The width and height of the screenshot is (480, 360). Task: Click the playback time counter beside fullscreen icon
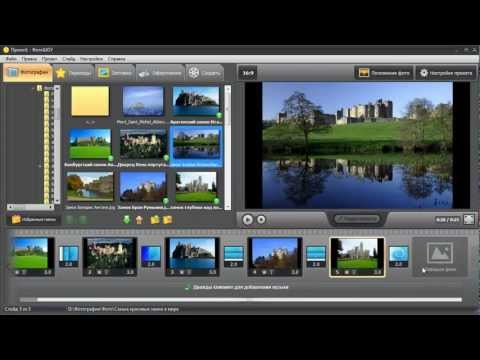click(x=447, y=220)
